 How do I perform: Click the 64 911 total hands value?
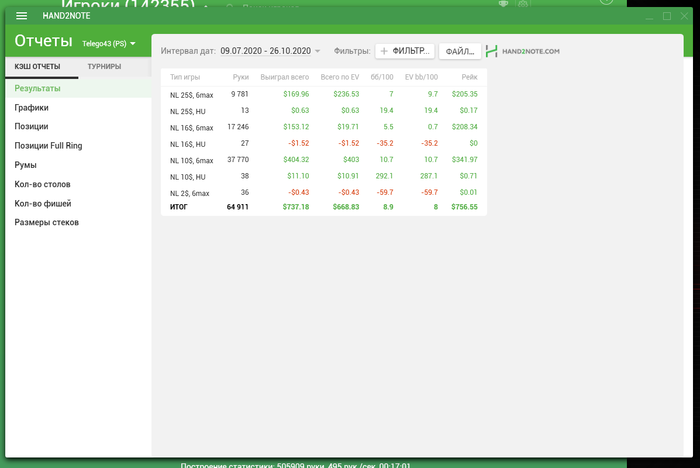(x=238, y=207)
